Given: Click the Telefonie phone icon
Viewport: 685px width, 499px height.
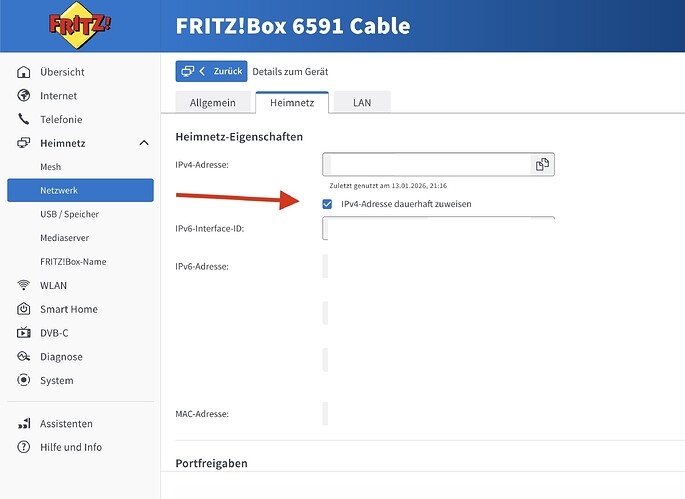Looking at the screenshot, I should (x=24, y=119).
